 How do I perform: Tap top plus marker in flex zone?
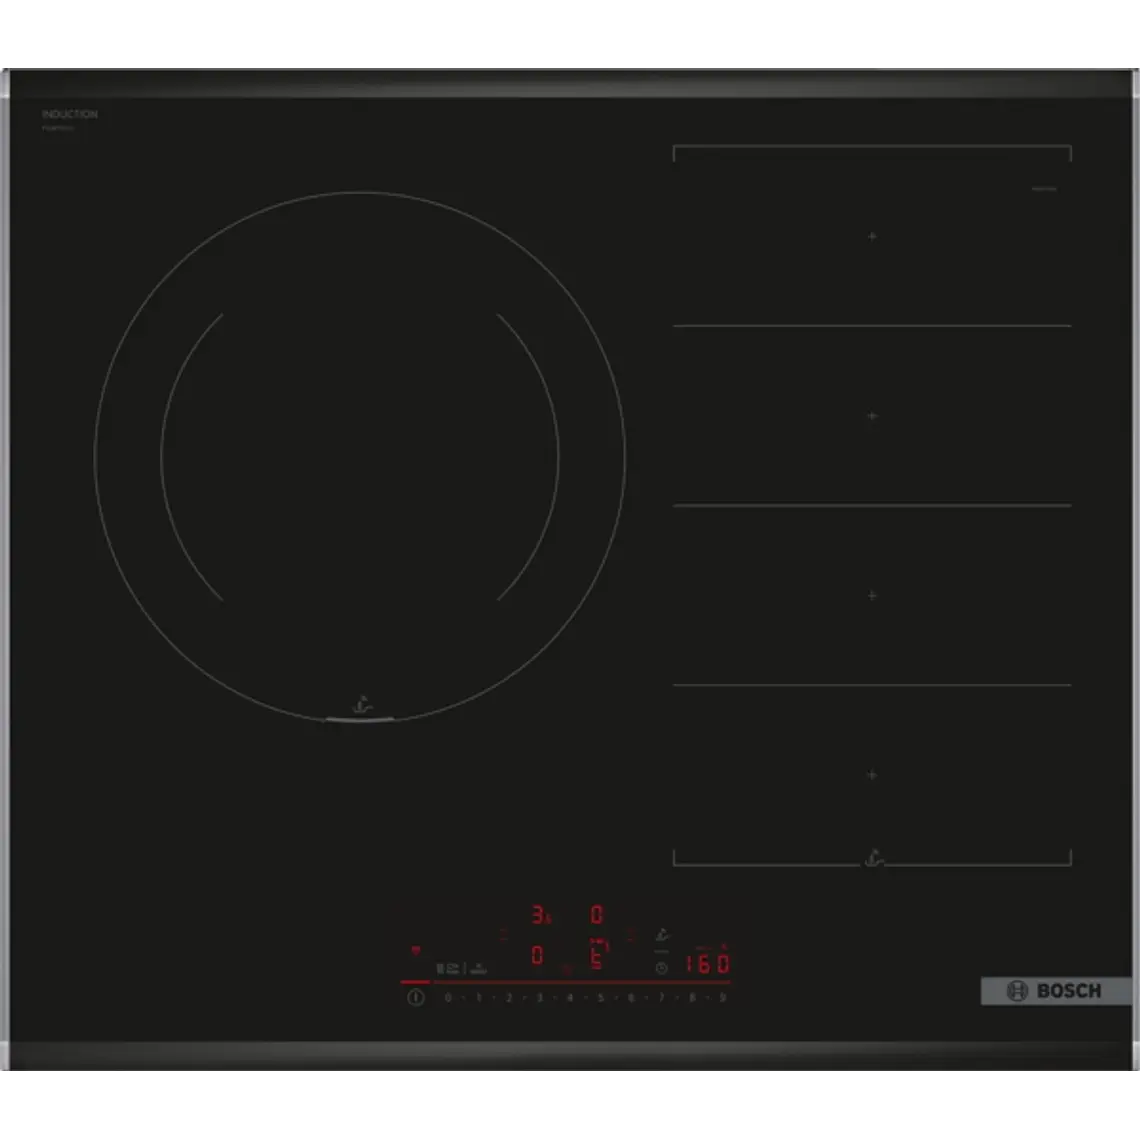(872, 236)
